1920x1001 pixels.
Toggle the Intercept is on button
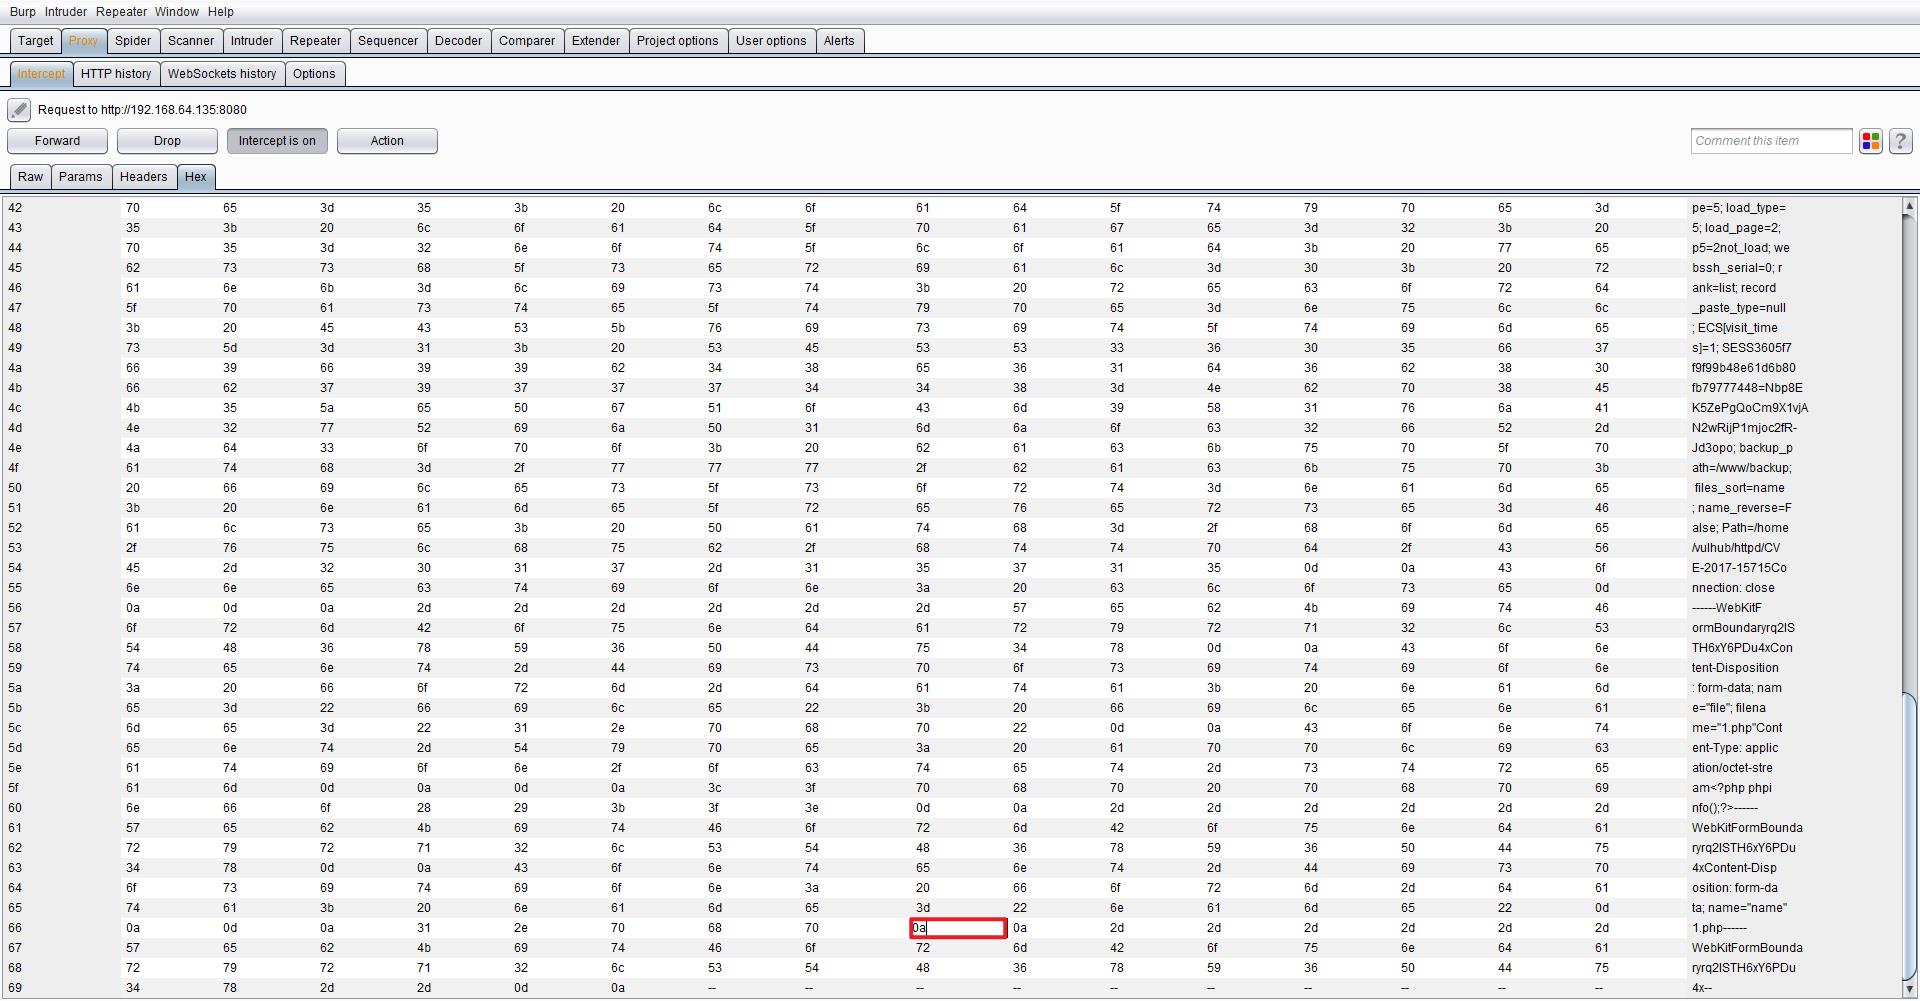277,141
